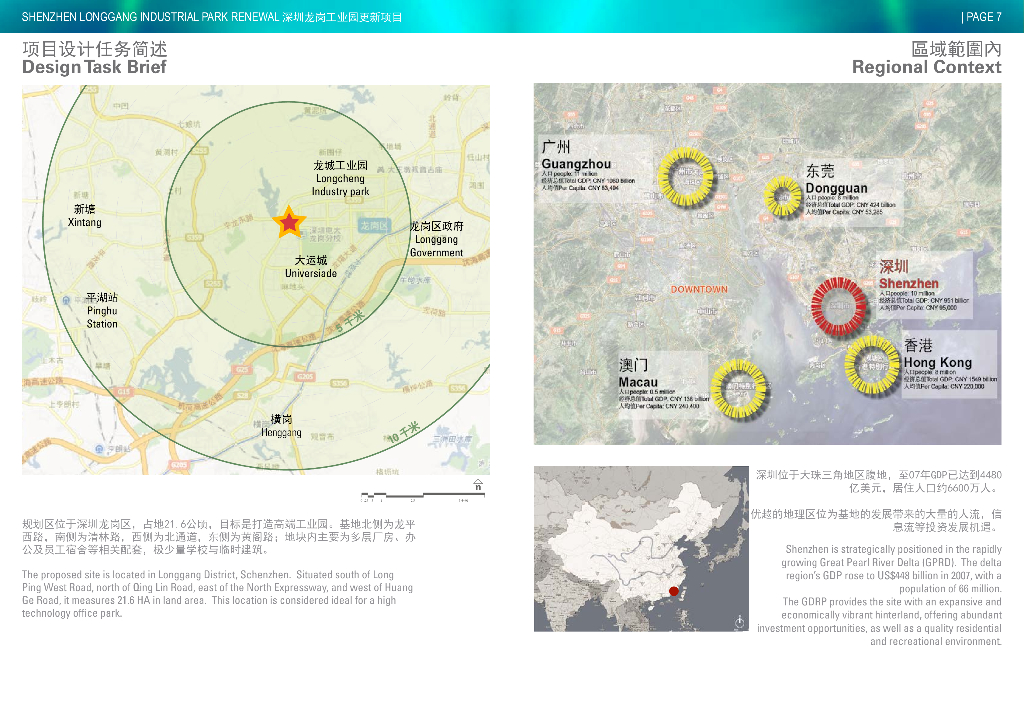
Task: Click the Shenzhen Longgang Industrial Park Renewal title
Action: (x=212, y=17)
